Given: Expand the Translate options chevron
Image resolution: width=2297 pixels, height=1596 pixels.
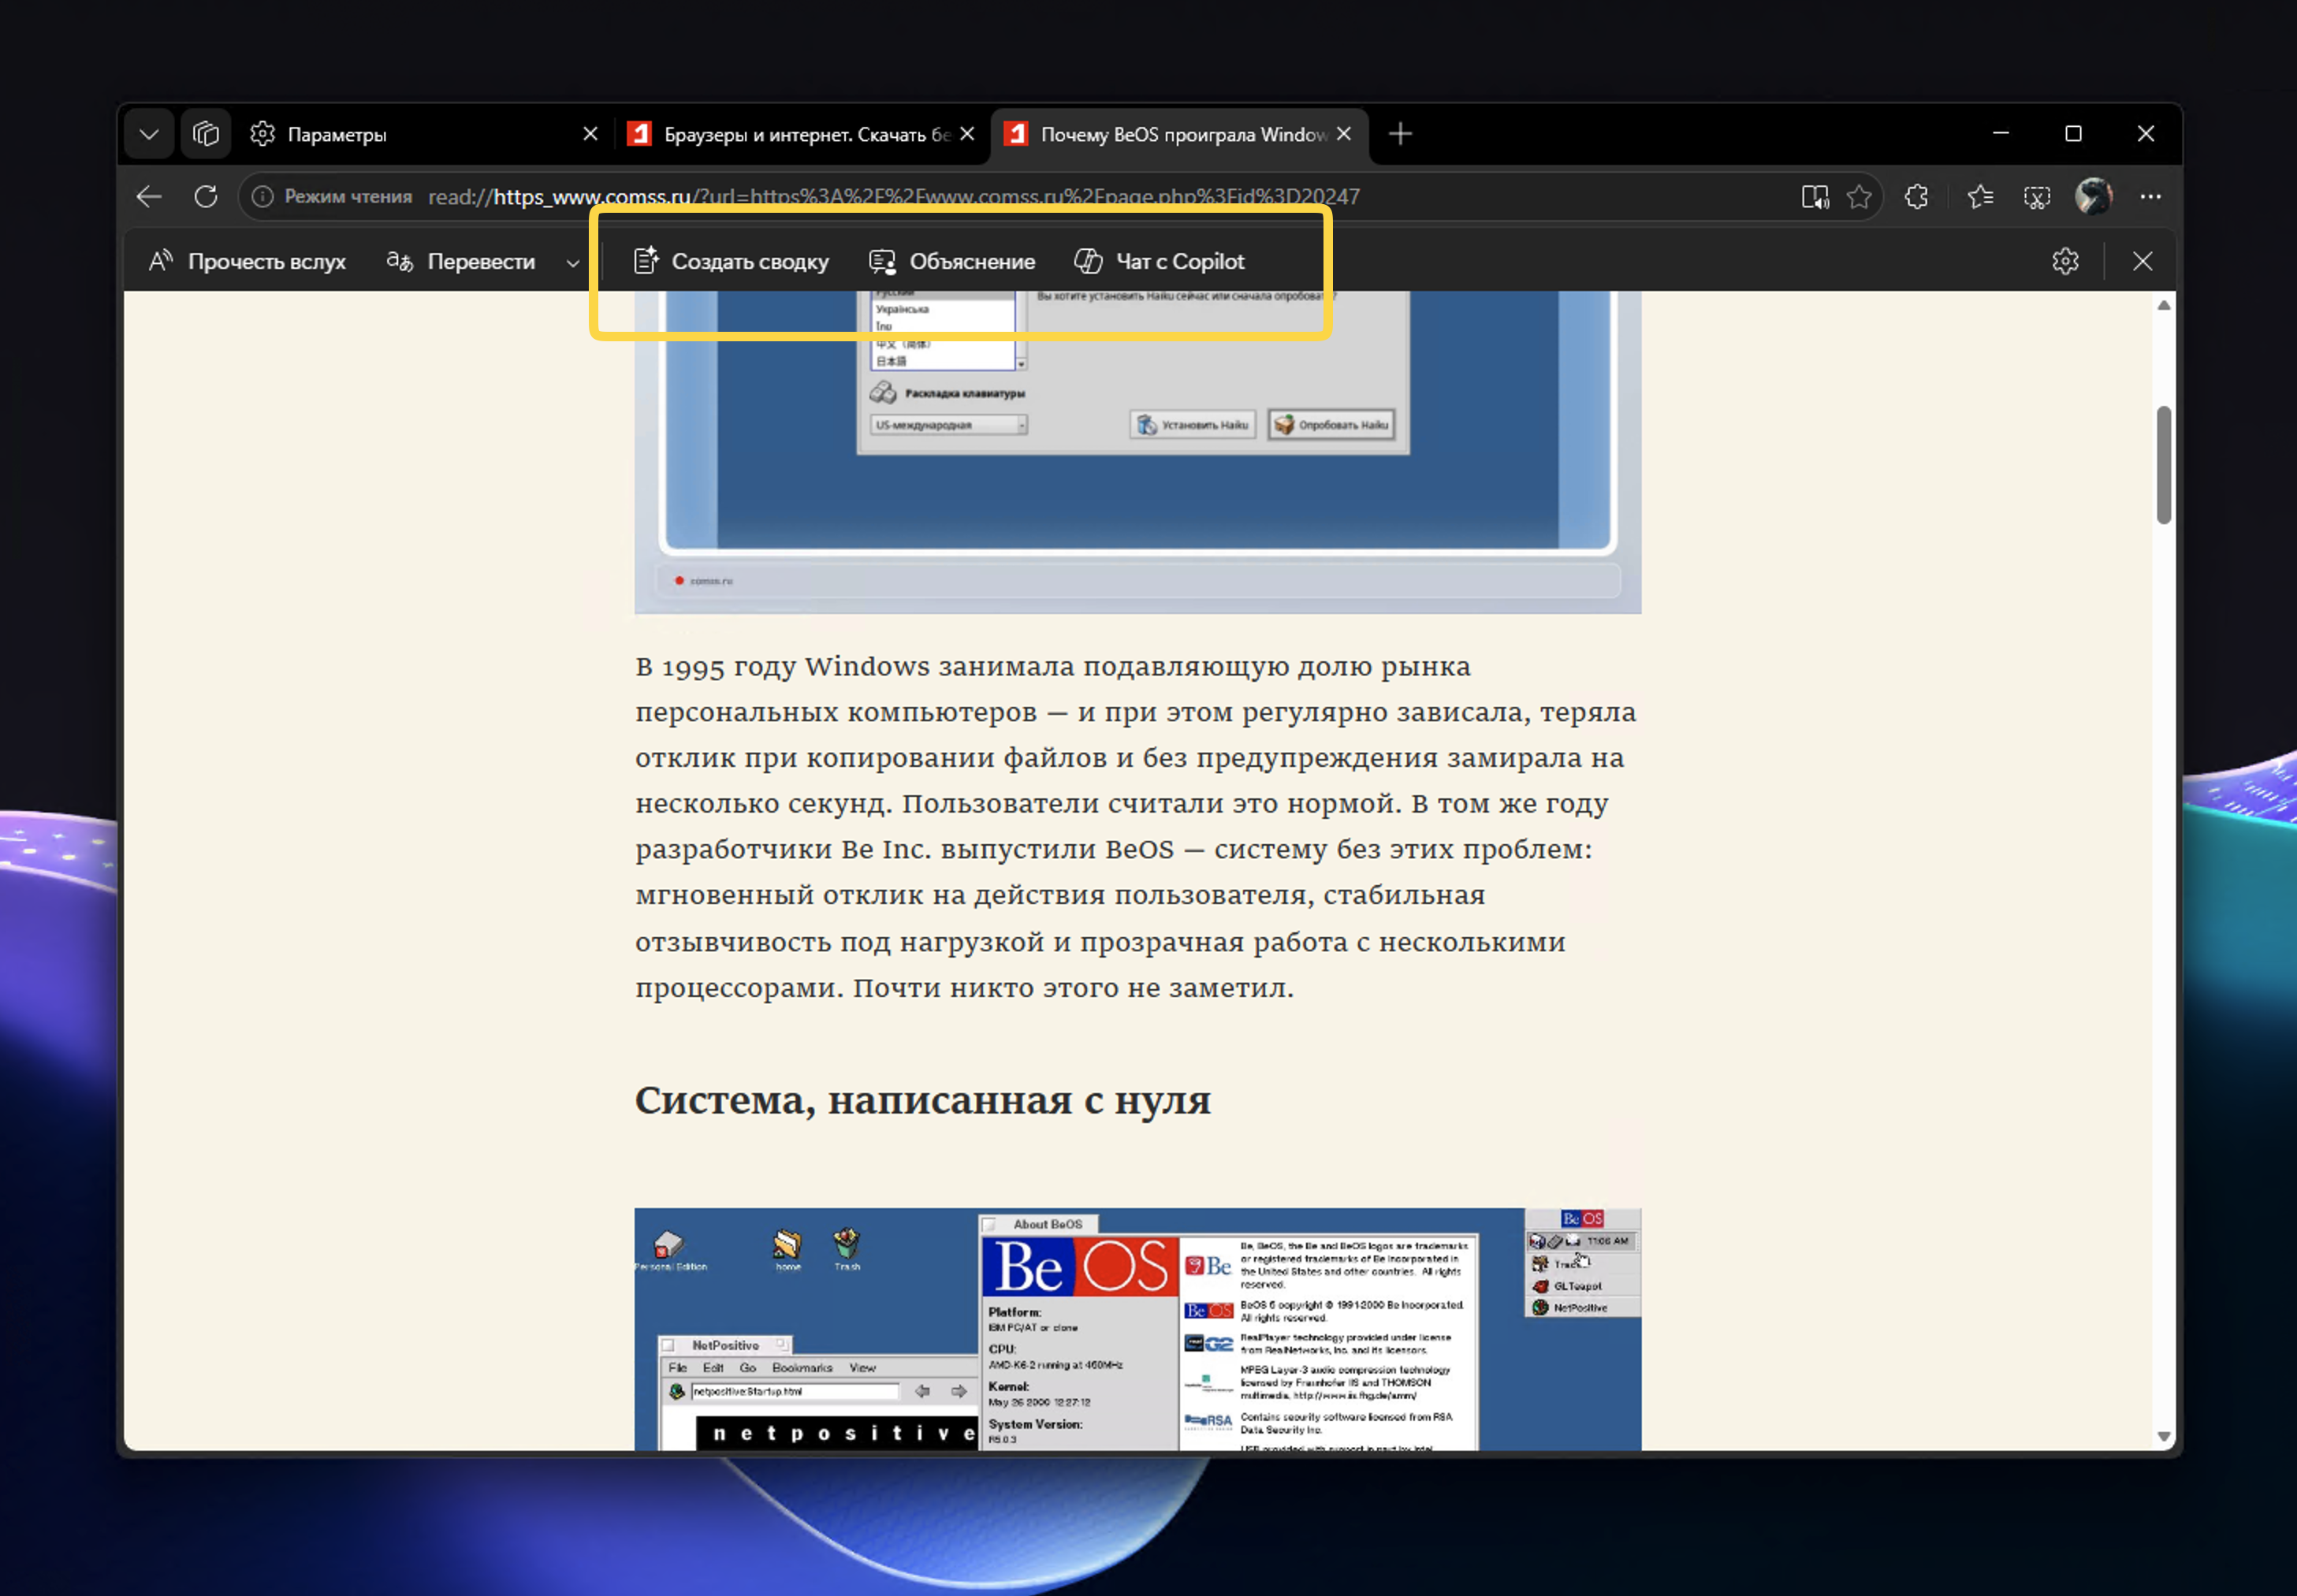Looking at the screenshot, I should pyautogui.click(x=573, y=262).
